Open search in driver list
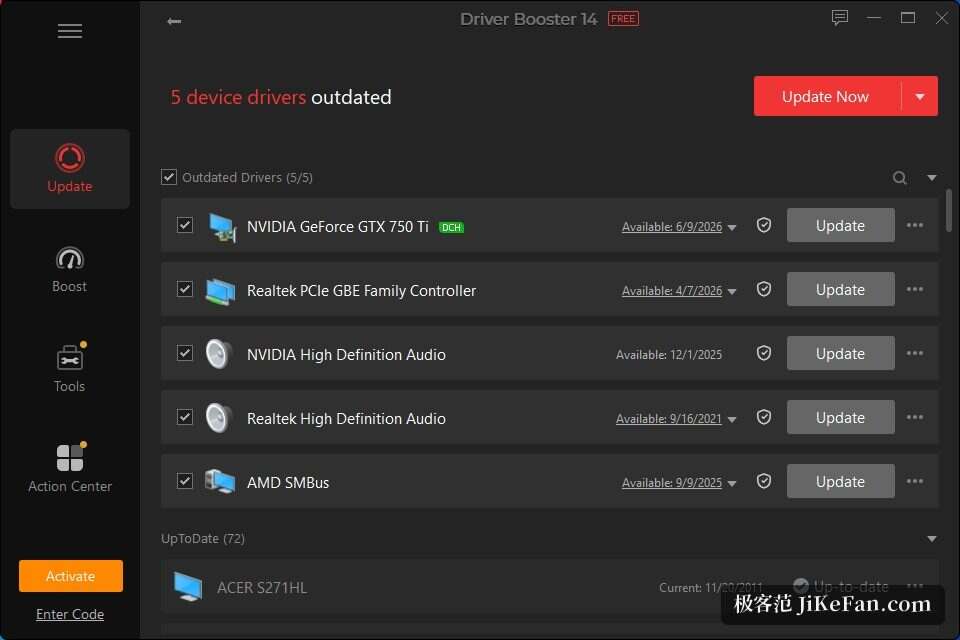Viewport: 960px width, 640px height. (899, 178)
